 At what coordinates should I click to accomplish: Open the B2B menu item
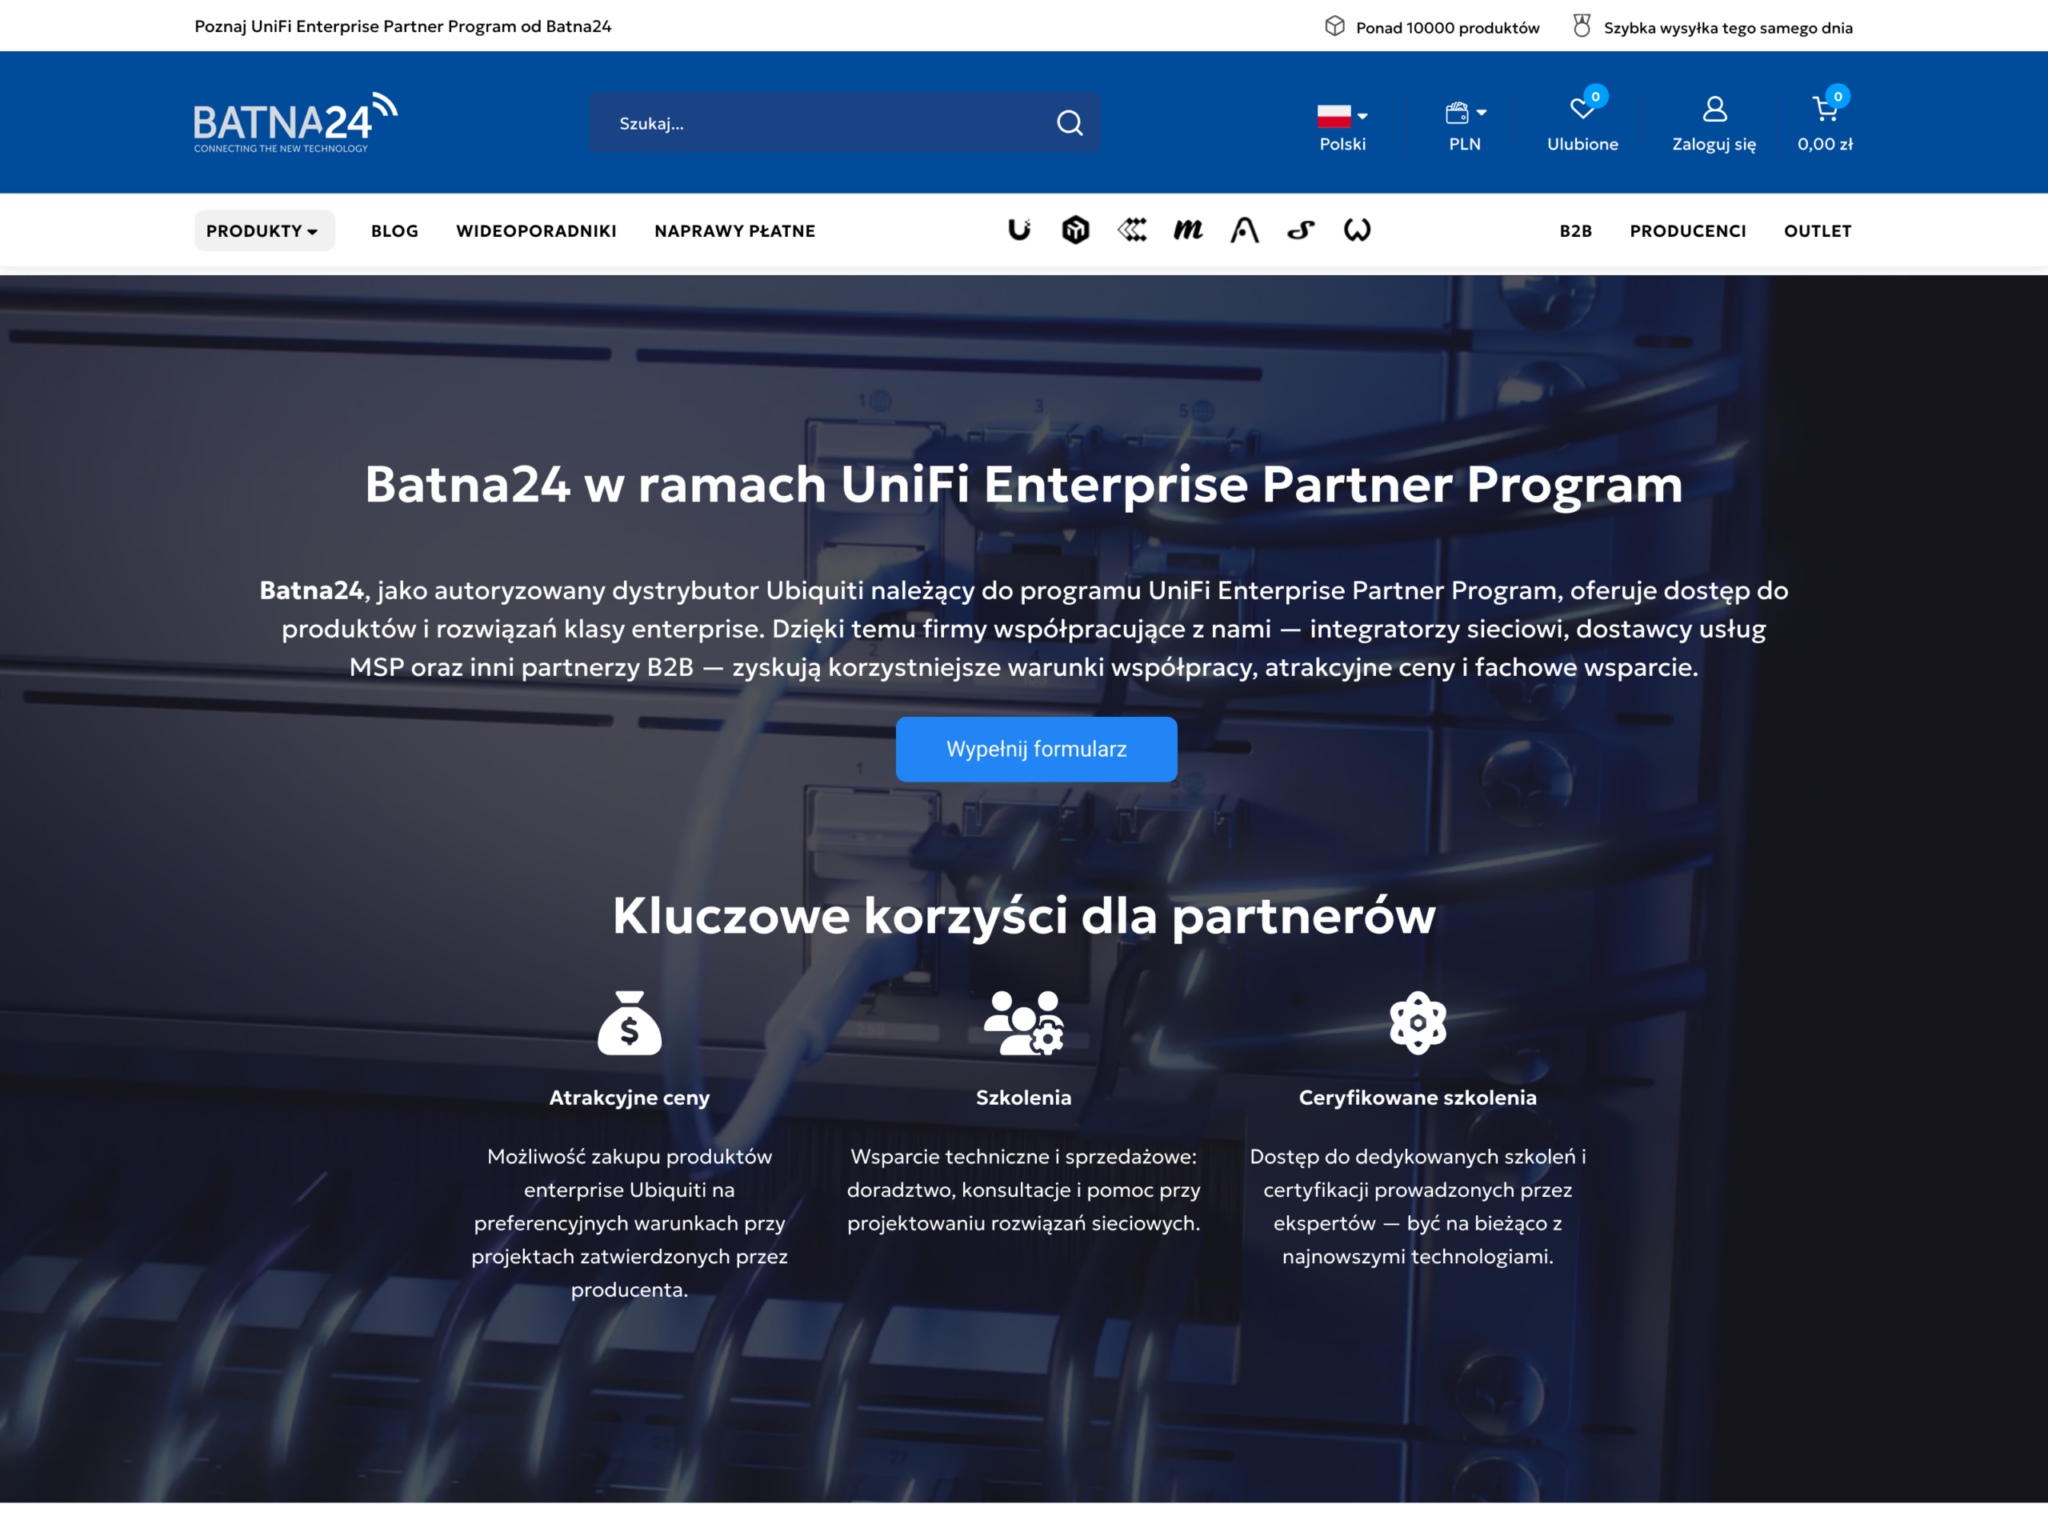[1576, 231]
